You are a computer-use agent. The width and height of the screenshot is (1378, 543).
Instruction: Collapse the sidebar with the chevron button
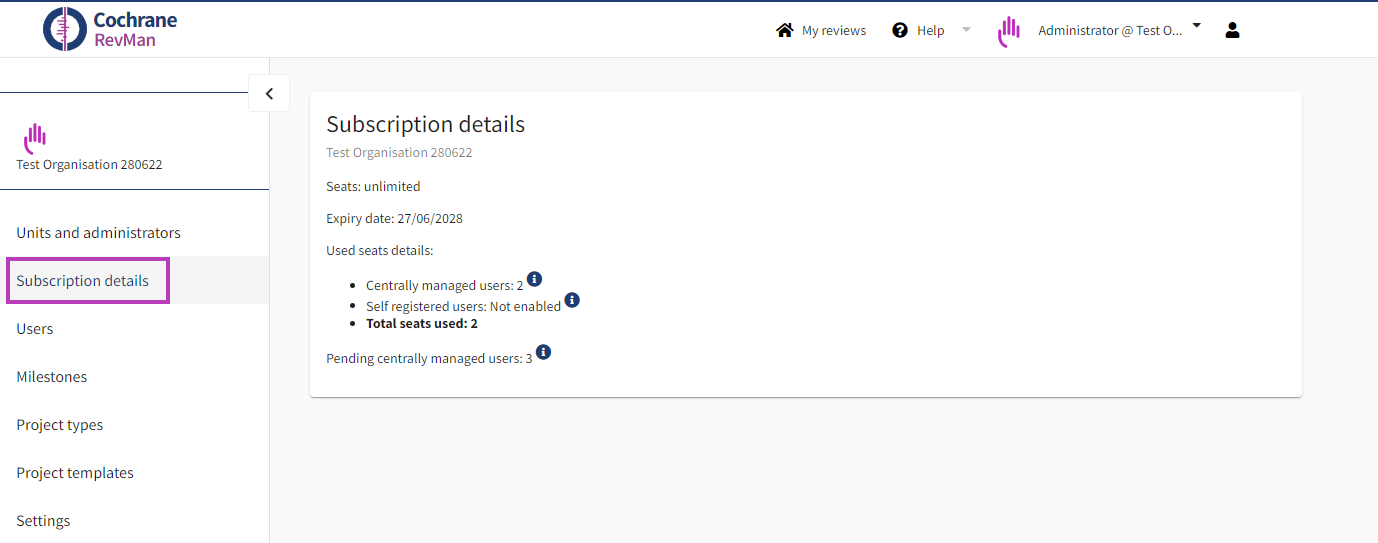tap(269, 93)
